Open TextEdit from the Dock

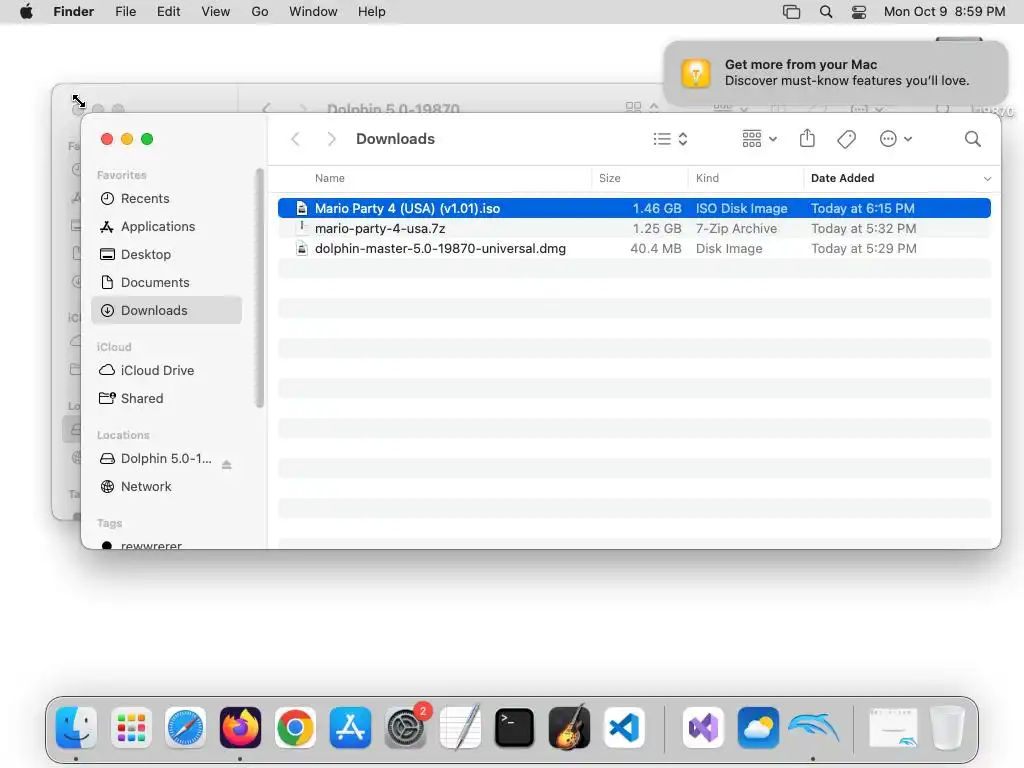pos(460,727)
